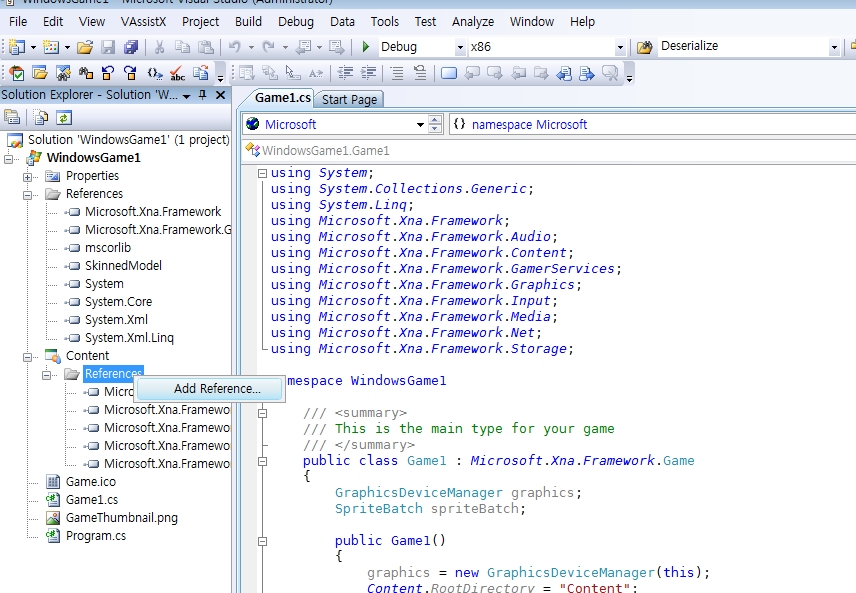Image resolution: width=856 pixels, height=593 pixels.
Task: Click the namespace Microsoft members box
Action: [x=652, y=124]
